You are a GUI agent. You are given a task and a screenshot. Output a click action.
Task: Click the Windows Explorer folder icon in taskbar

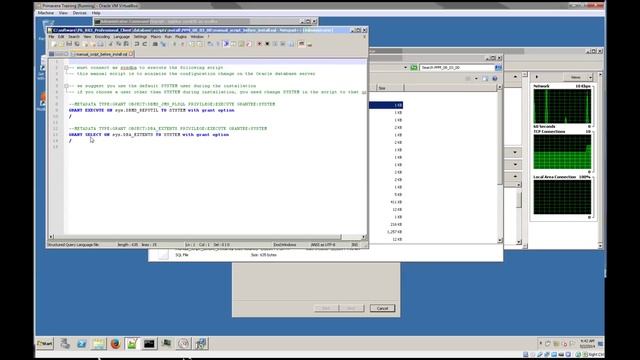pos(98,344)
